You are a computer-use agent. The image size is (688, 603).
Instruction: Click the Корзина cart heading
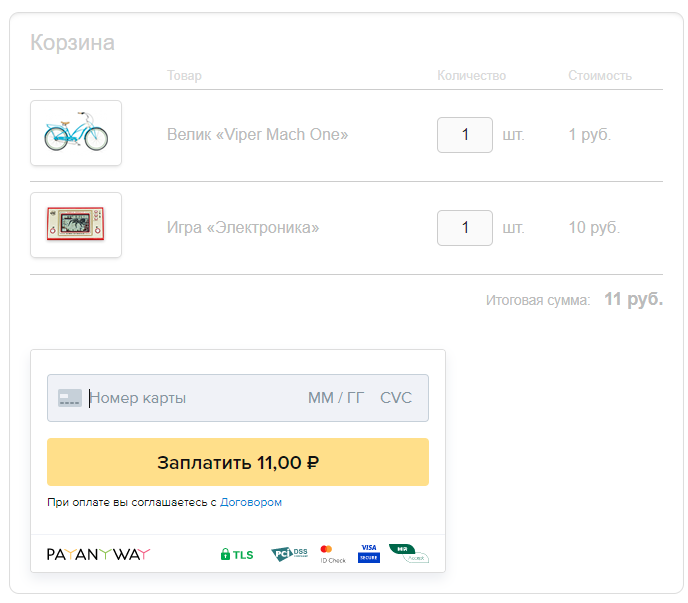(x=72, y=43)
